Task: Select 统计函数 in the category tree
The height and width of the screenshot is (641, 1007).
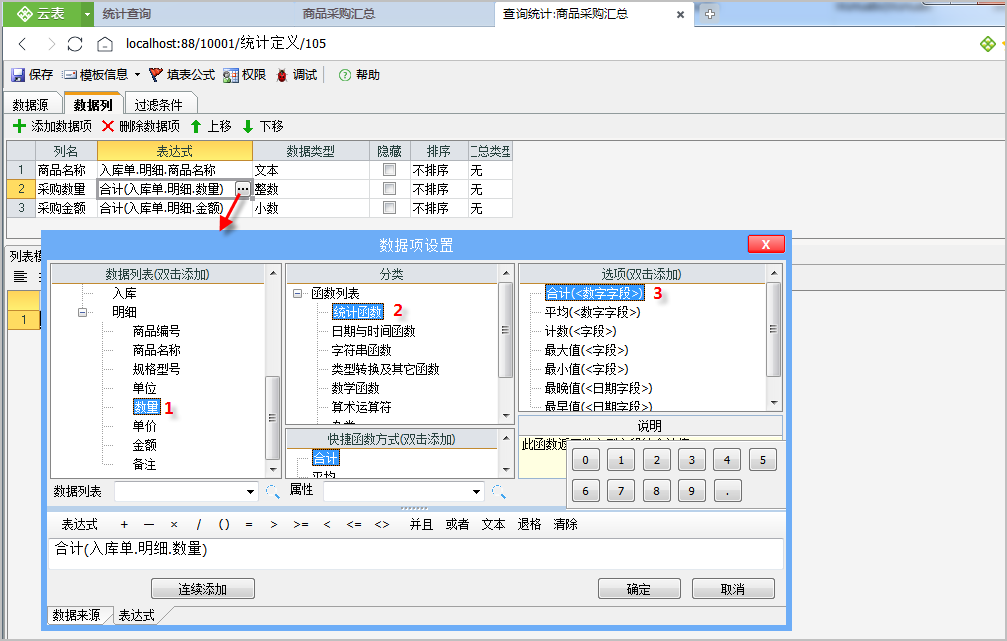Action: tap(358, 312)
